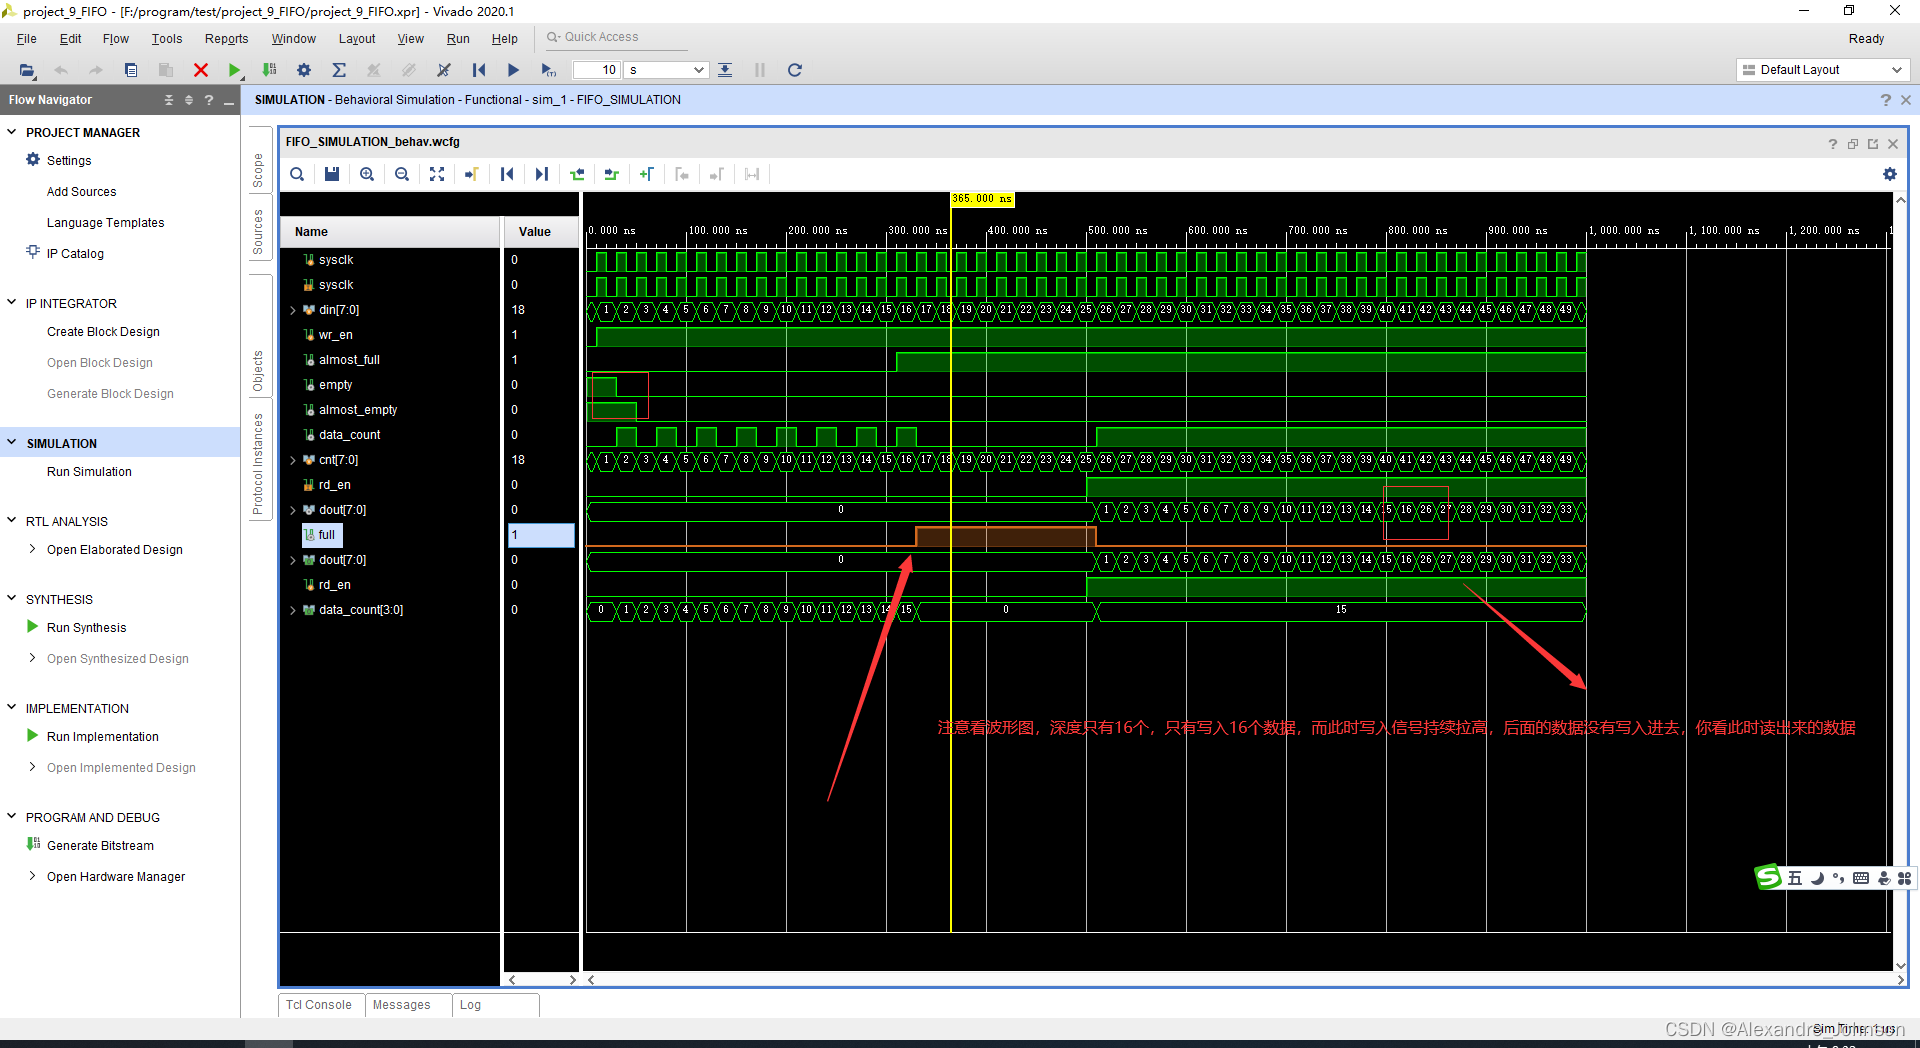Collapse the SIMULATION section in Flow Navigator
This screenshot has height=1048, width=1920.
click(10, 442)
